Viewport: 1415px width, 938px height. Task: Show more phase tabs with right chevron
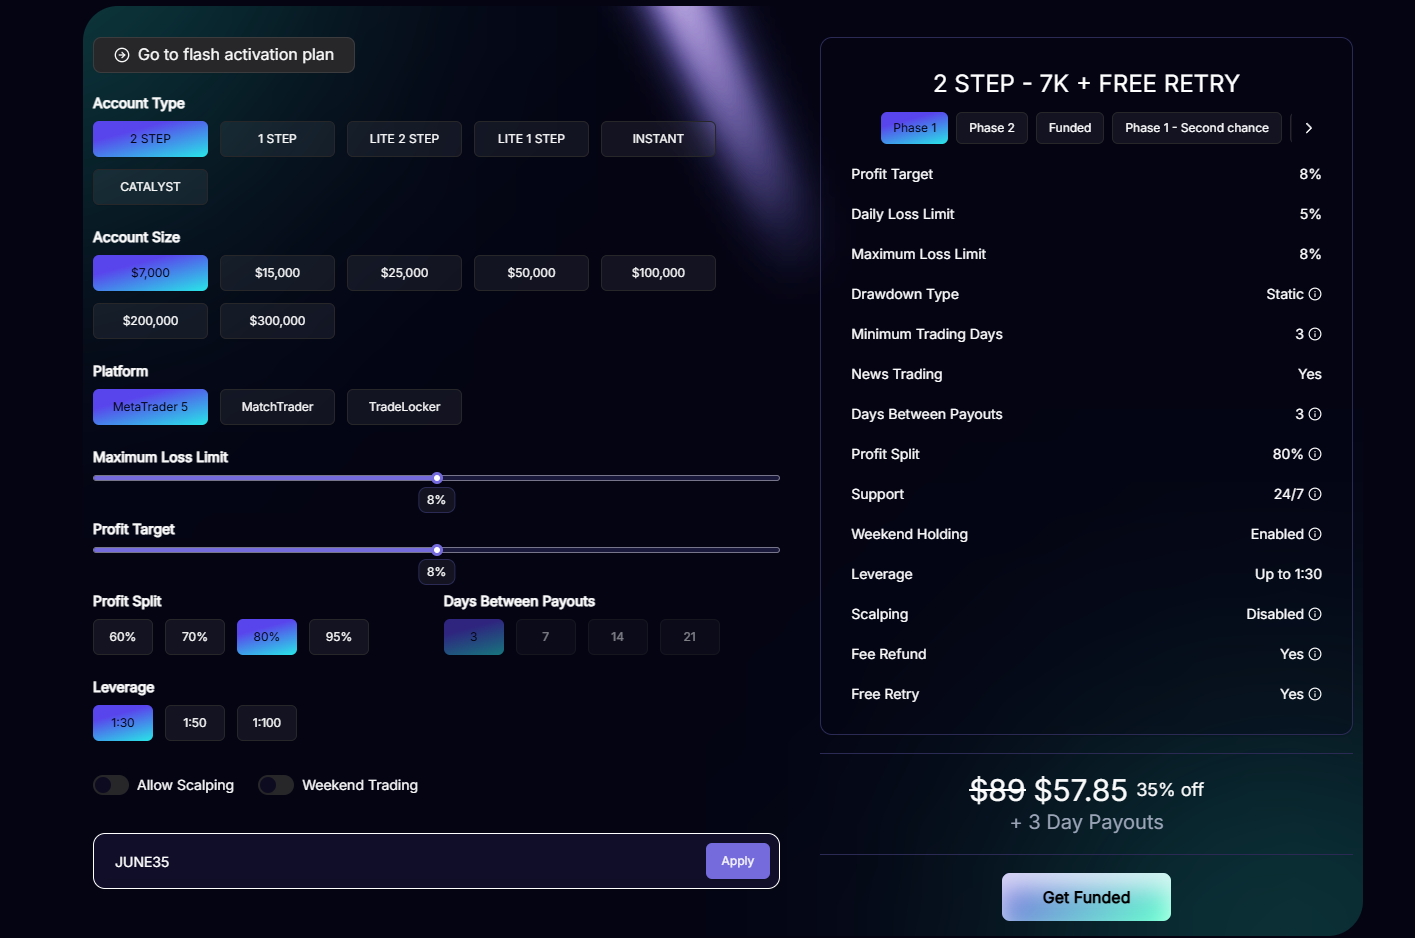coord(1308,128)
